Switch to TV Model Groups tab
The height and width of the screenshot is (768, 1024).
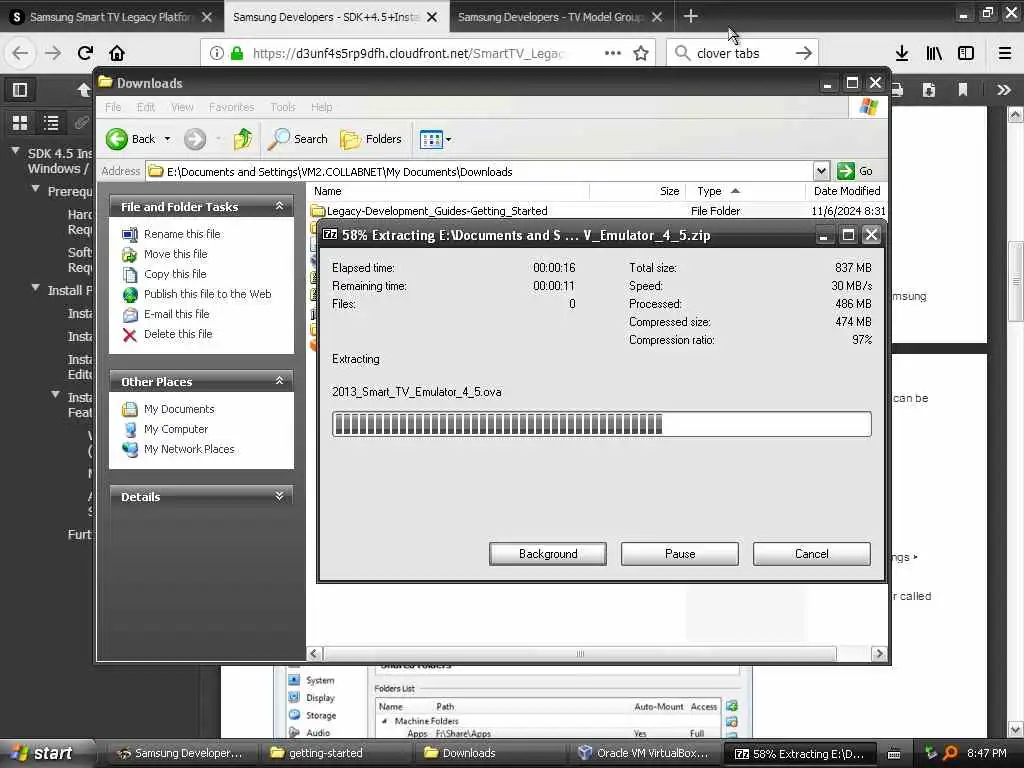coord(561,17)
